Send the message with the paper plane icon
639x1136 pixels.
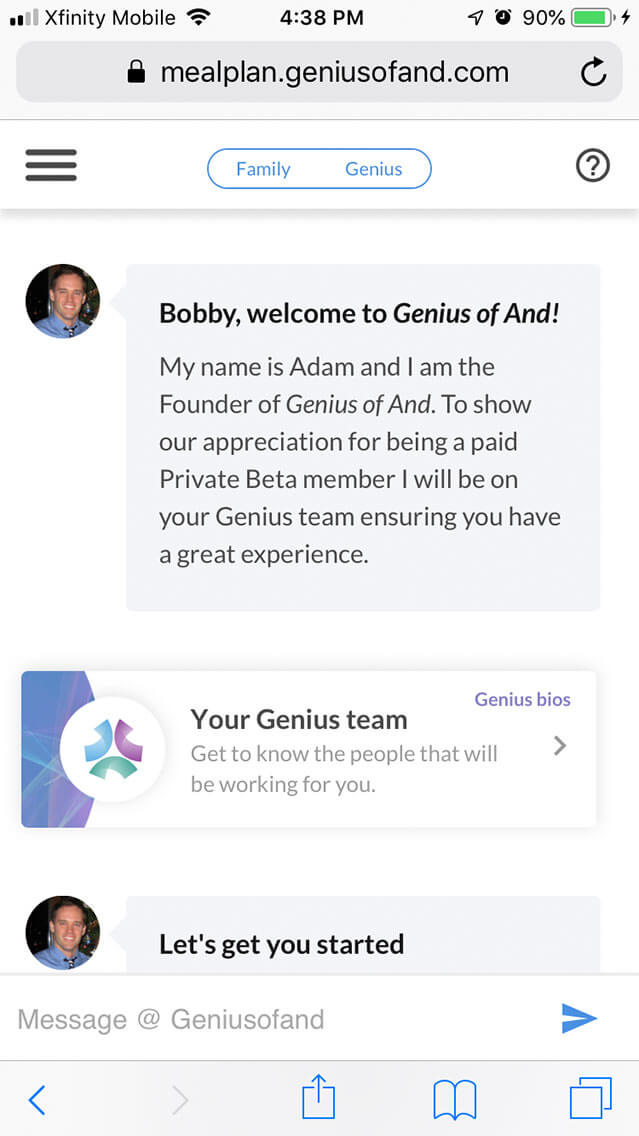click(579, 1018)
